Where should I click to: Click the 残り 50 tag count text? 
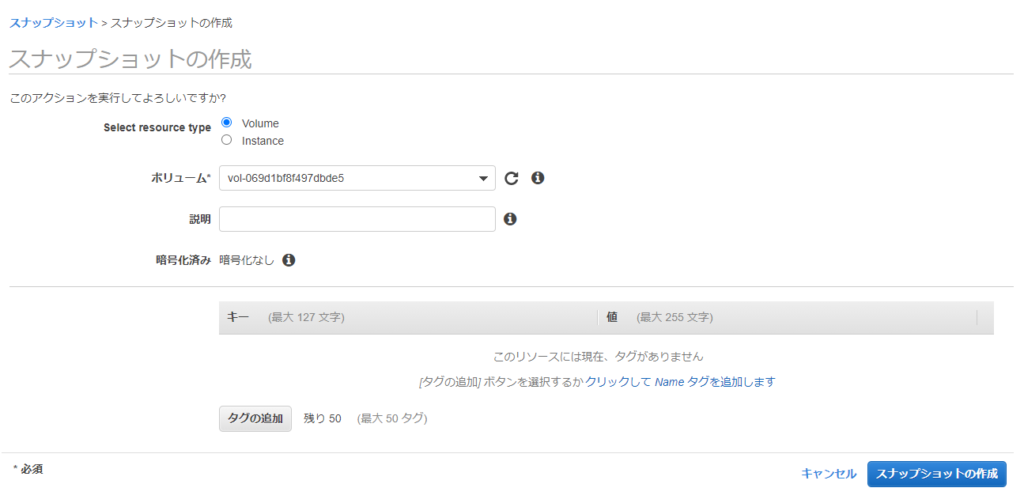pos(323,419)
